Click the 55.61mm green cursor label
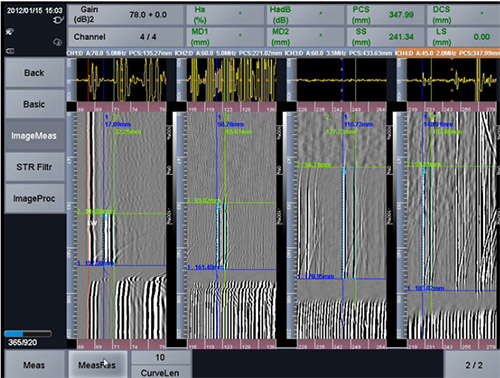 pyautogui.click(x=239, y=132)
